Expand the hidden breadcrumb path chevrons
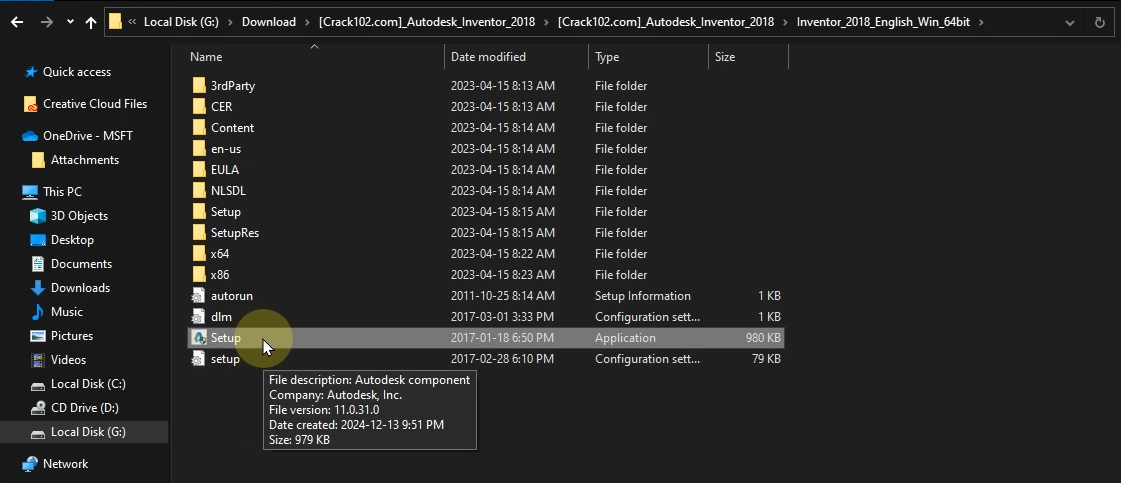Image resolution: width=1121 pixels, height=483 pixels. pos(132,21)
